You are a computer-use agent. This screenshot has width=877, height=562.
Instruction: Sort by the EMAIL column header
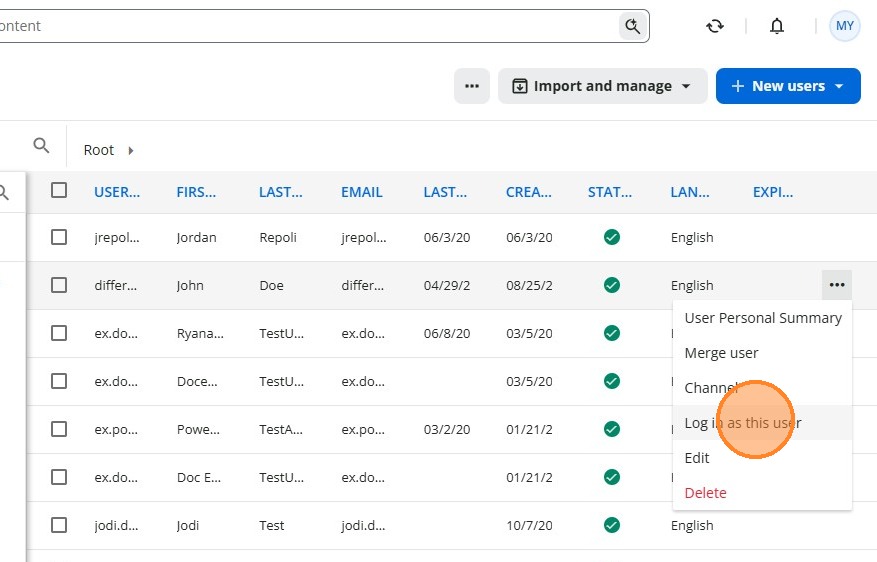click(x=361, y=192)
